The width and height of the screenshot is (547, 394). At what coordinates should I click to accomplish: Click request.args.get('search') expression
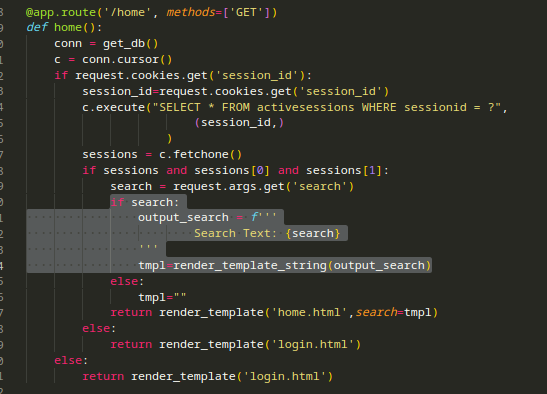pyautogui.click(x=263, y=187)
